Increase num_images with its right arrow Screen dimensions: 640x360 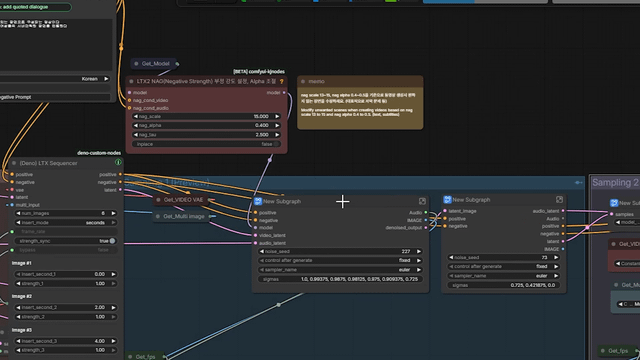click(x=113, y=213)
